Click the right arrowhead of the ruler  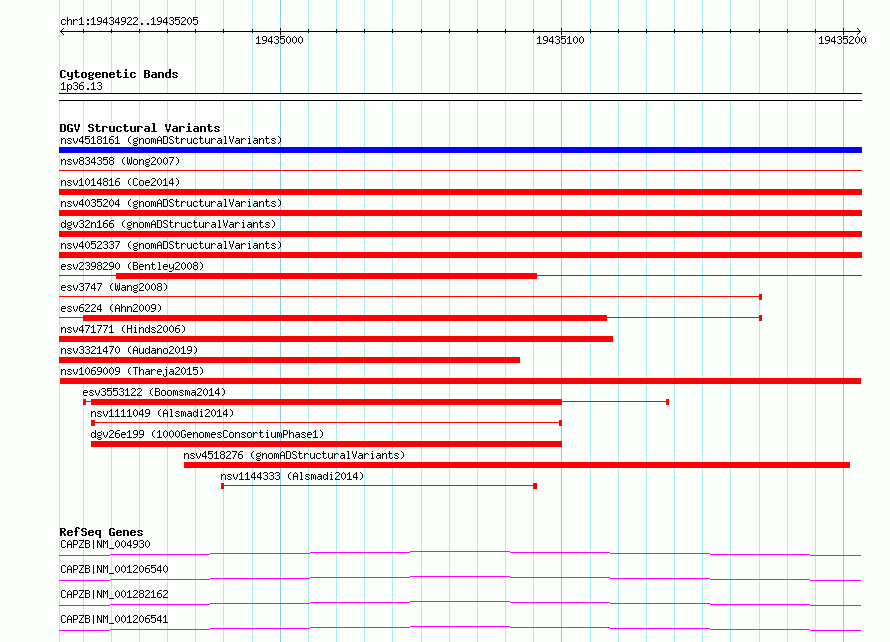[x=859, y=31]
